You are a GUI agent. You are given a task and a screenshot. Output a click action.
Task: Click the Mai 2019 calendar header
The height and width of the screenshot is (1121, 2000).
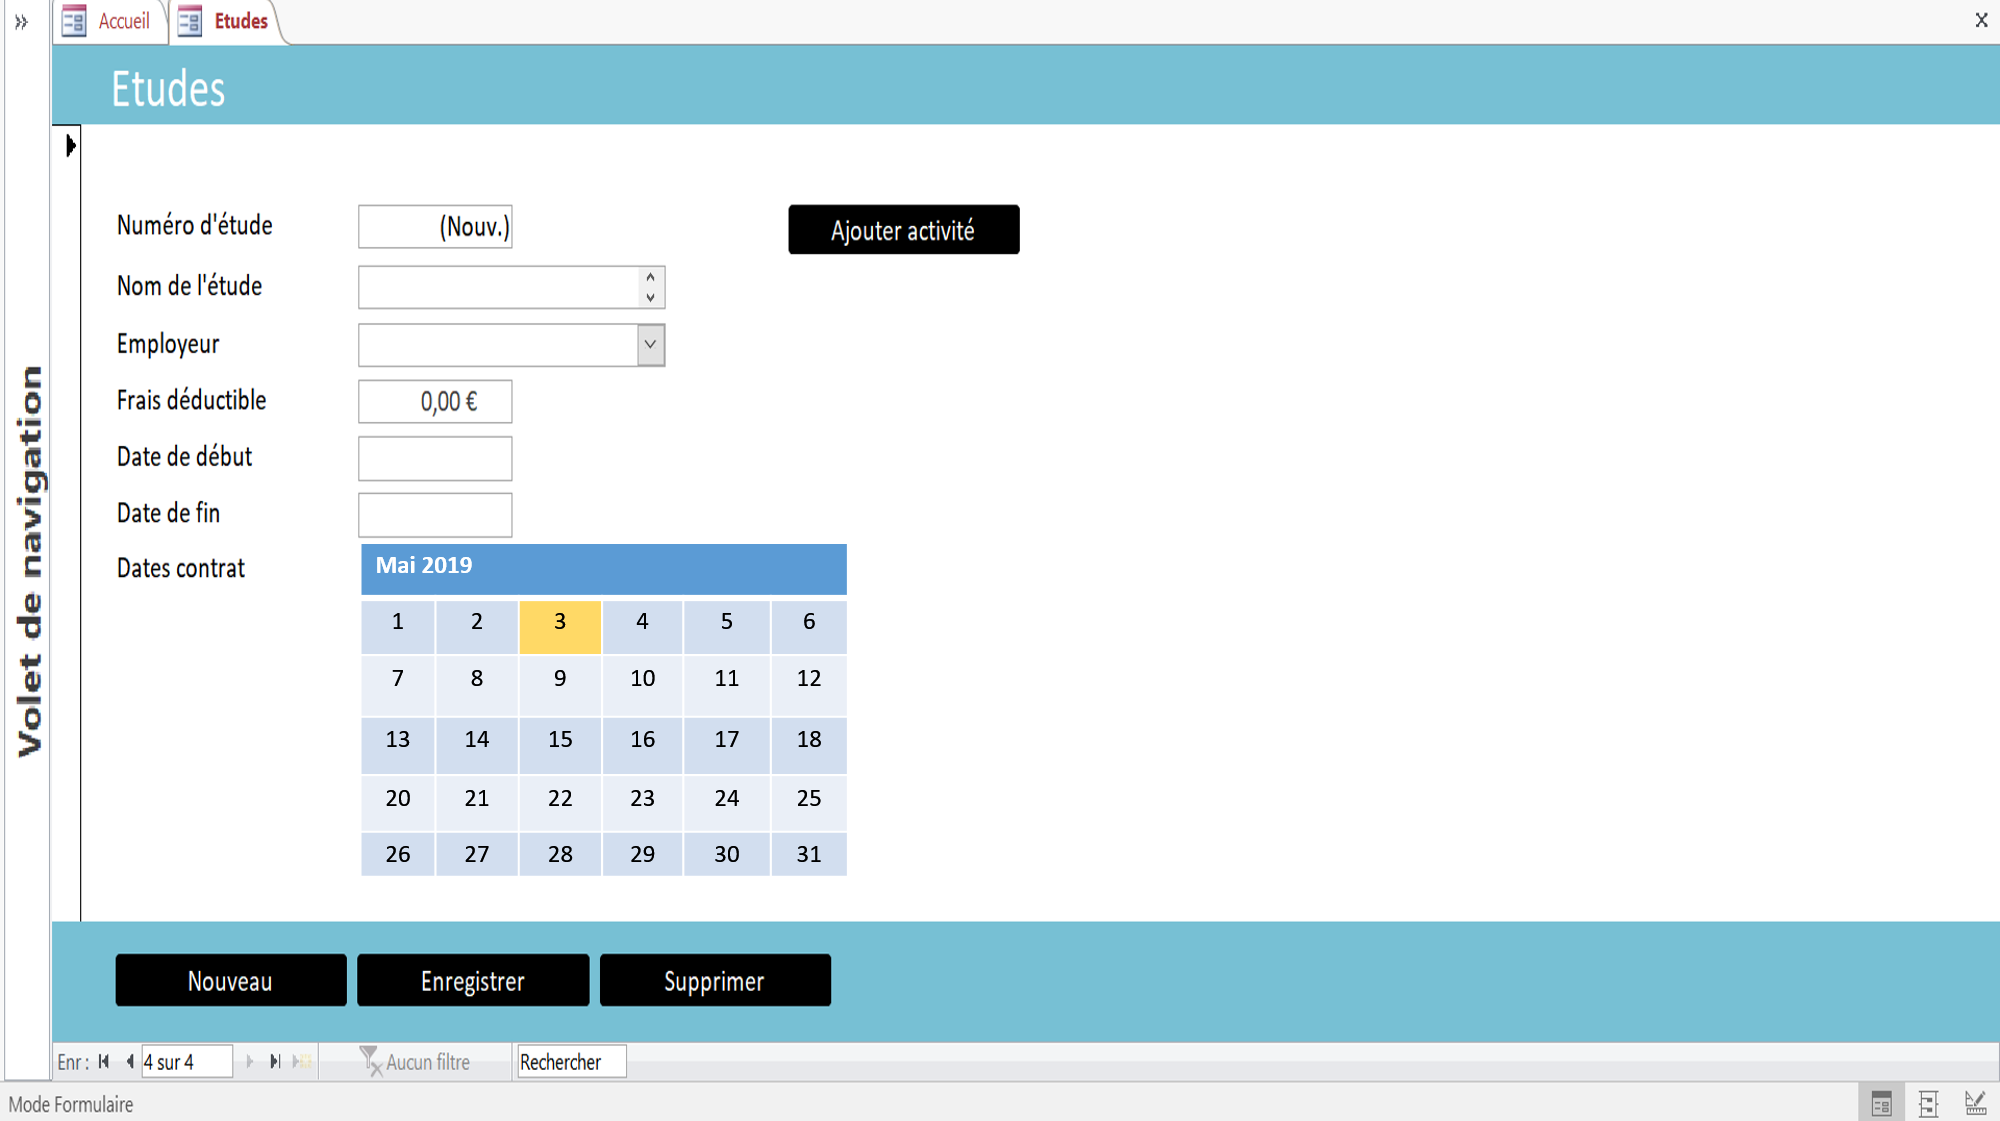click(x=603, y=569)
